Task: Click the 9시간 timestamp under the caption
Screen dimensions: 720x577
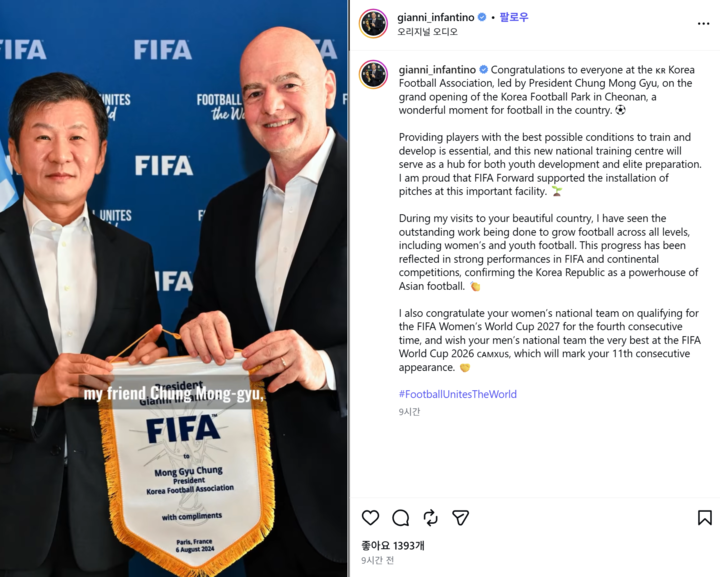Action: click(409, 412)
